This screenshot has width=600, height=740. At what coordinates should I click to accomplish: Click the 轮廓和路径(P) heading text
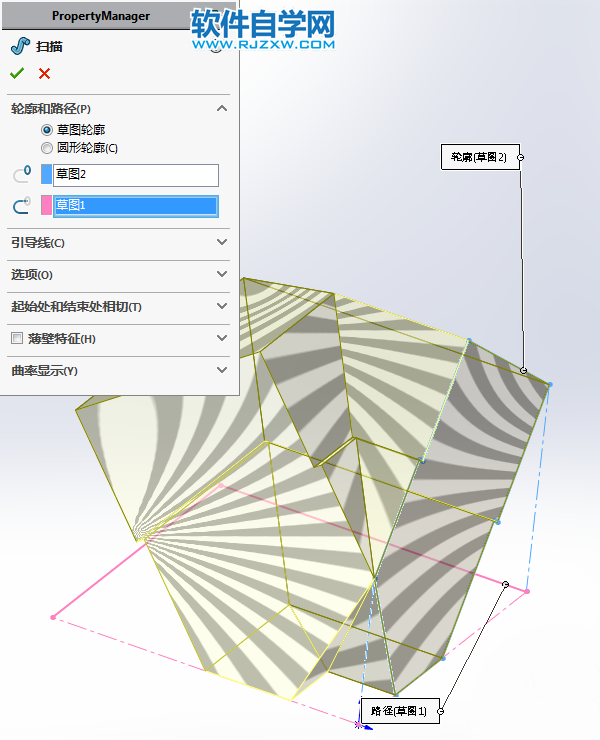tap(51, 109)
